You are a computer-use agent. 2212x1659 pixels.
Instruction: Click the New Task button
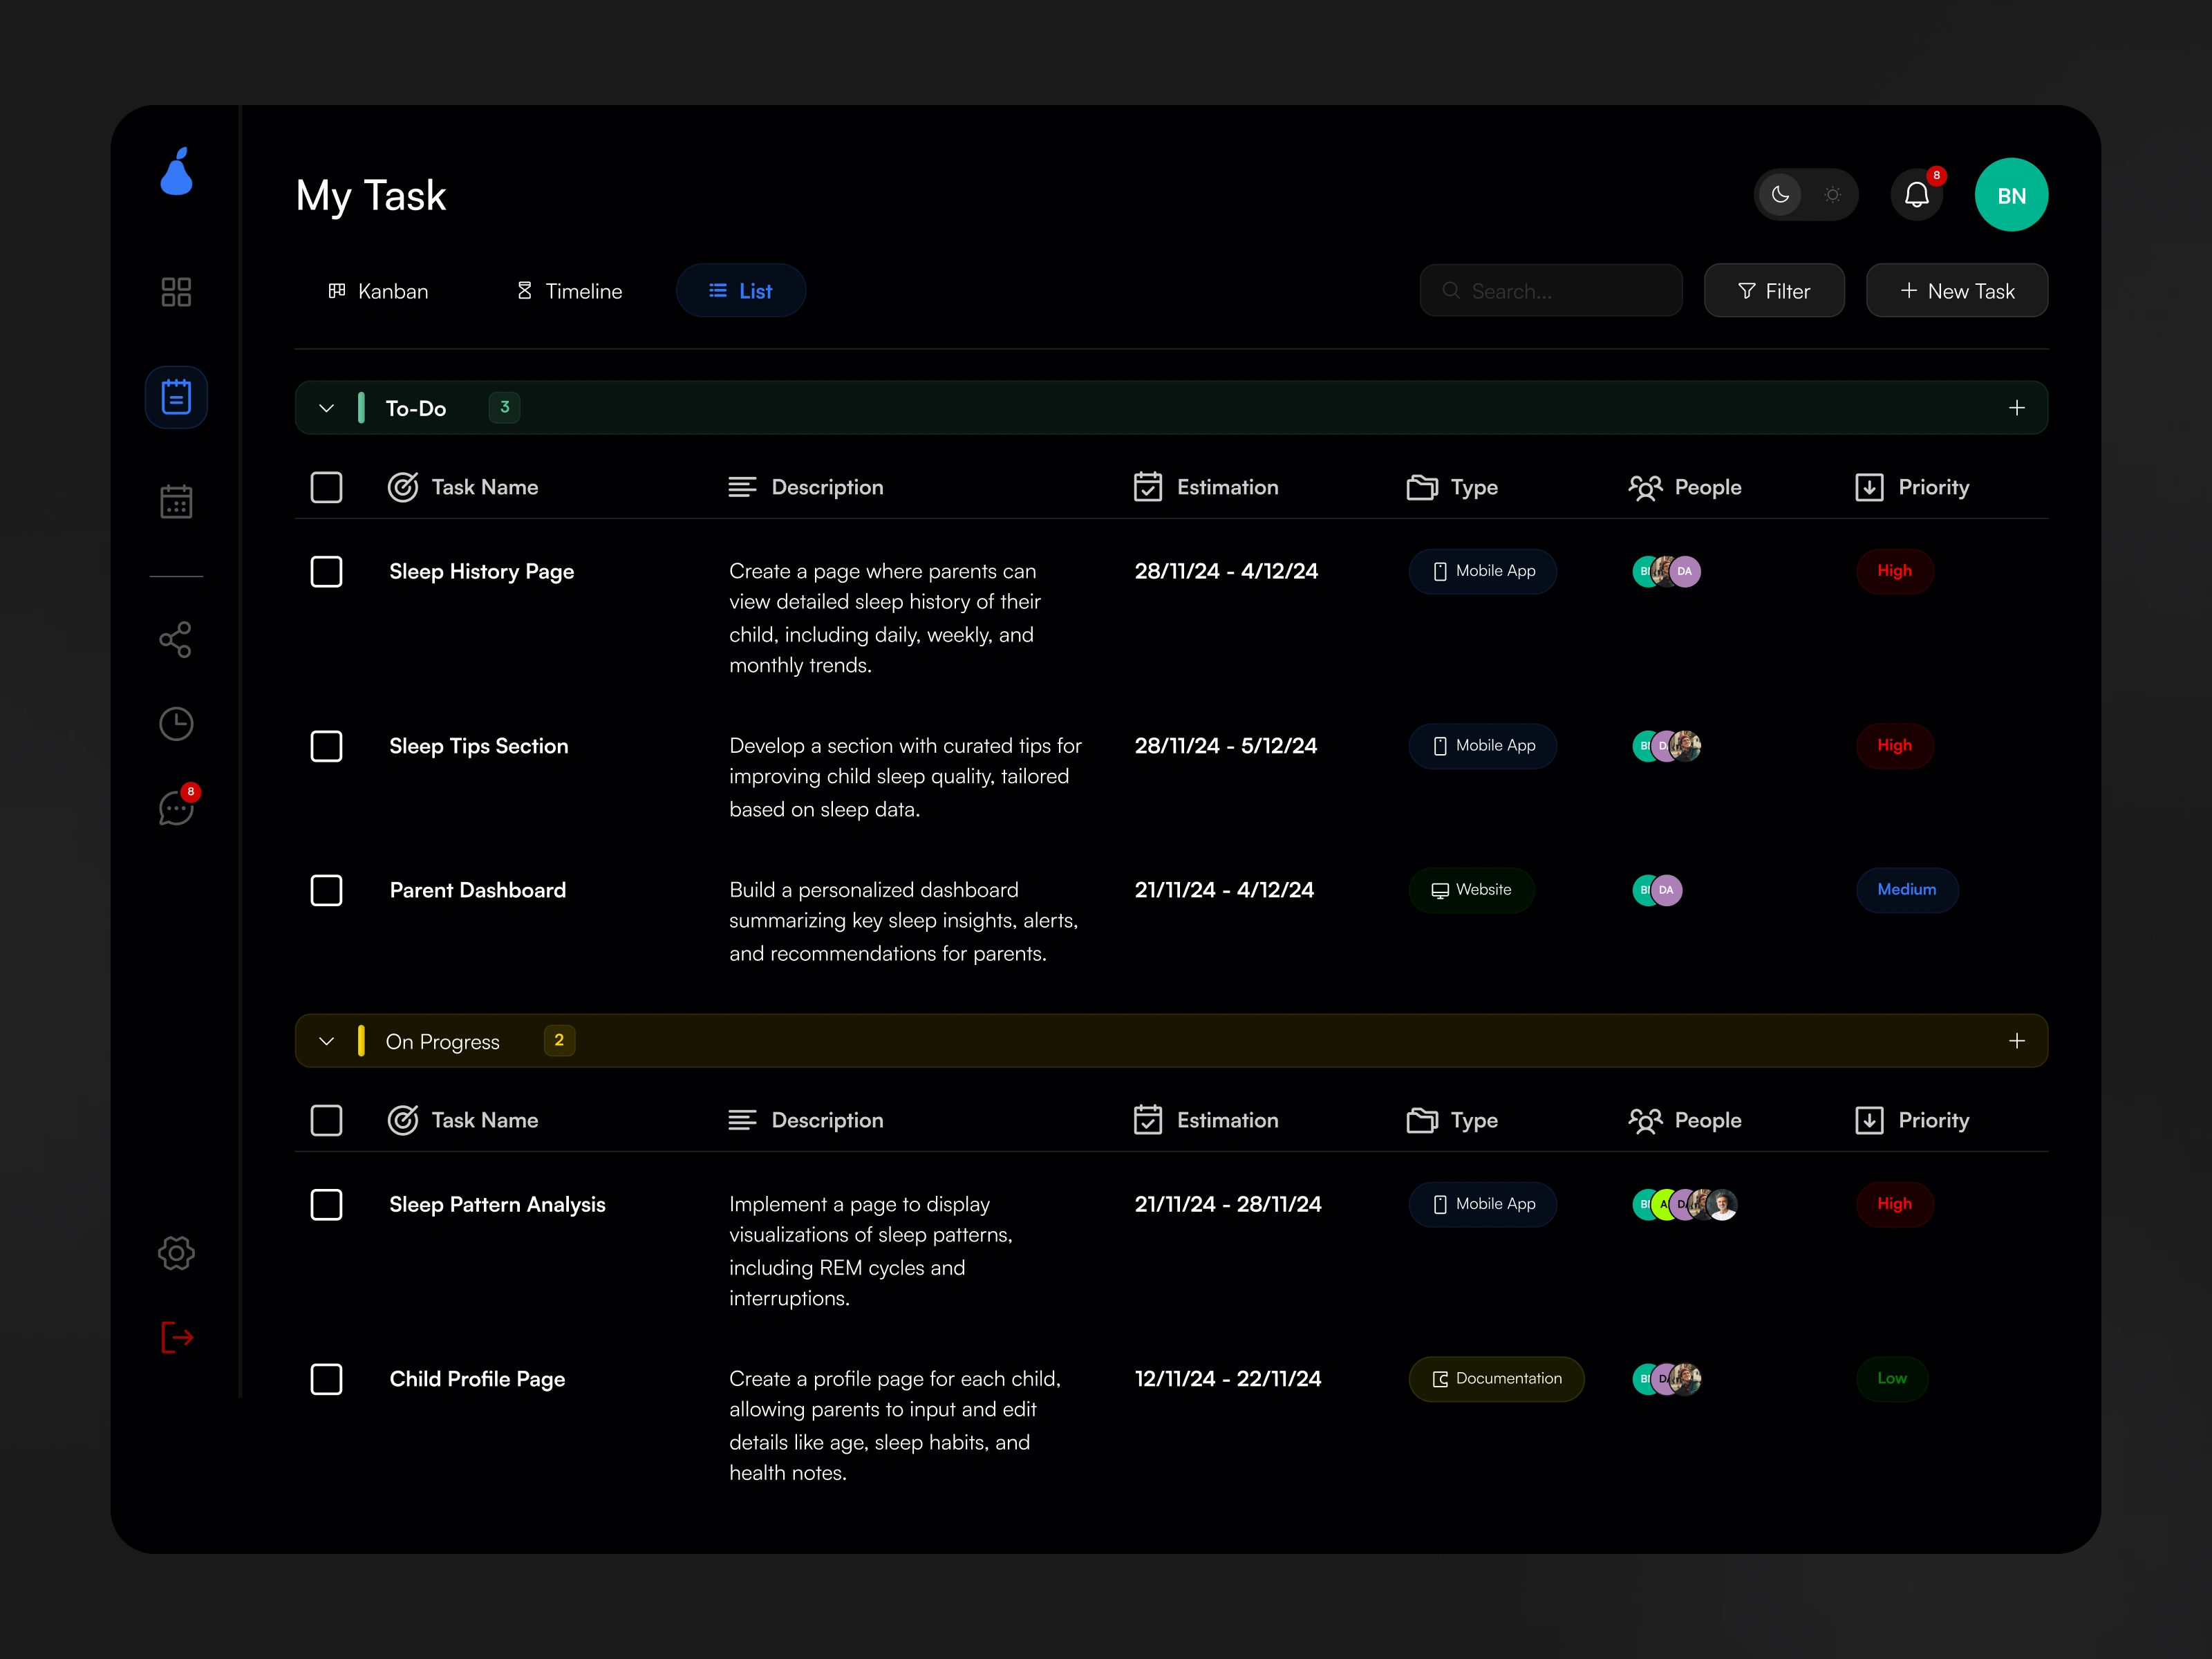(x=1956, y=291)
